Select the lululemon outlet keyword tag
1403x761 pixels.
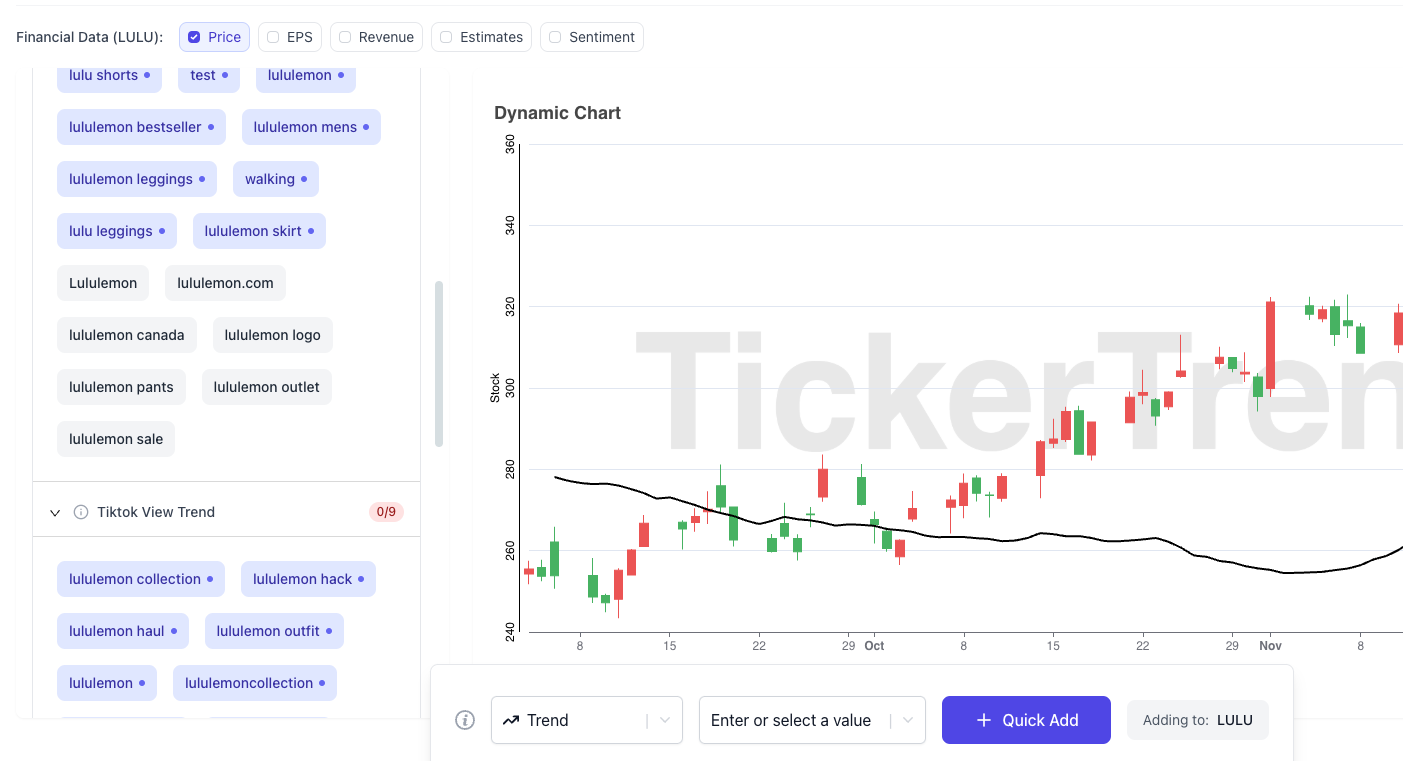click(266, 387)
